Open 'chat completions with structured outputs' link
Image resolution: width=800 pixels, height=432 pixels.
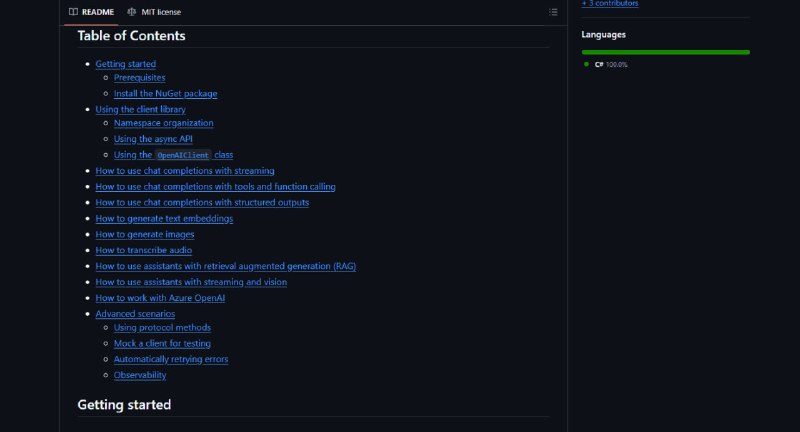coord(202,202)
